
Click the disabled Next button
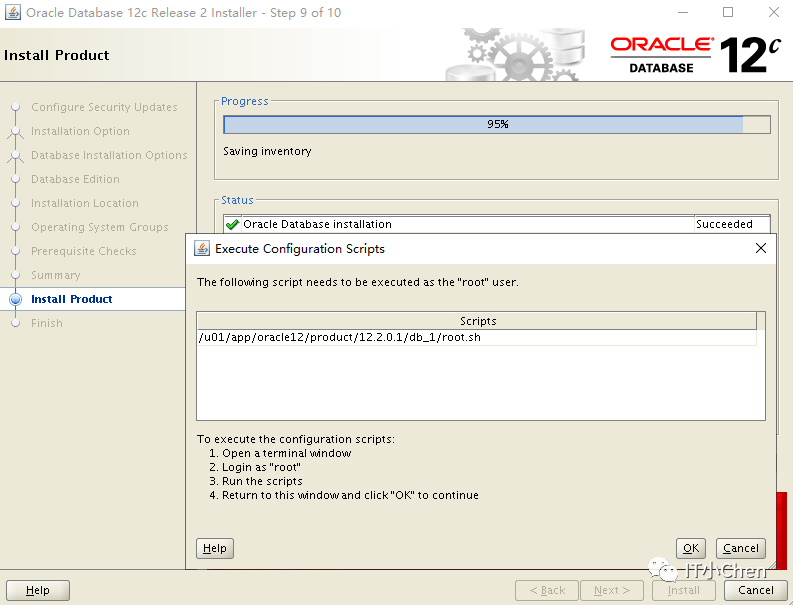[x=612, y=590]
